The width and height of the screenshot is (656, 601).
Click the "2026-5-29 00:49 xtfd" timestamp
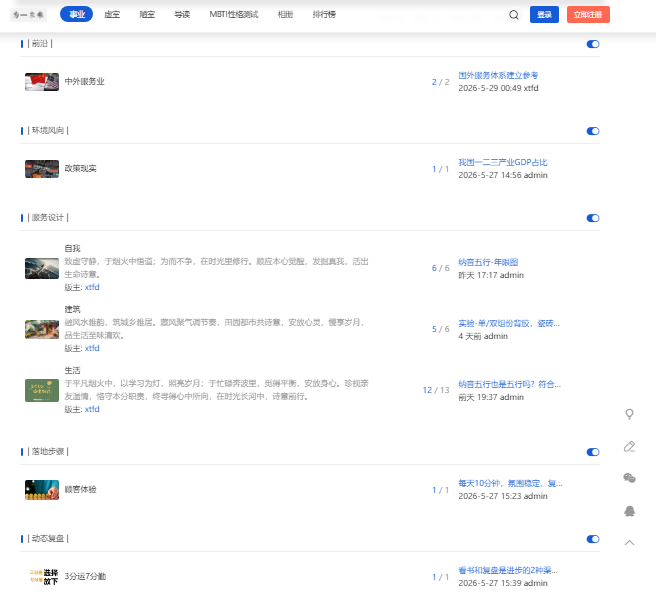pyautogui.click(x=498, y=88)
